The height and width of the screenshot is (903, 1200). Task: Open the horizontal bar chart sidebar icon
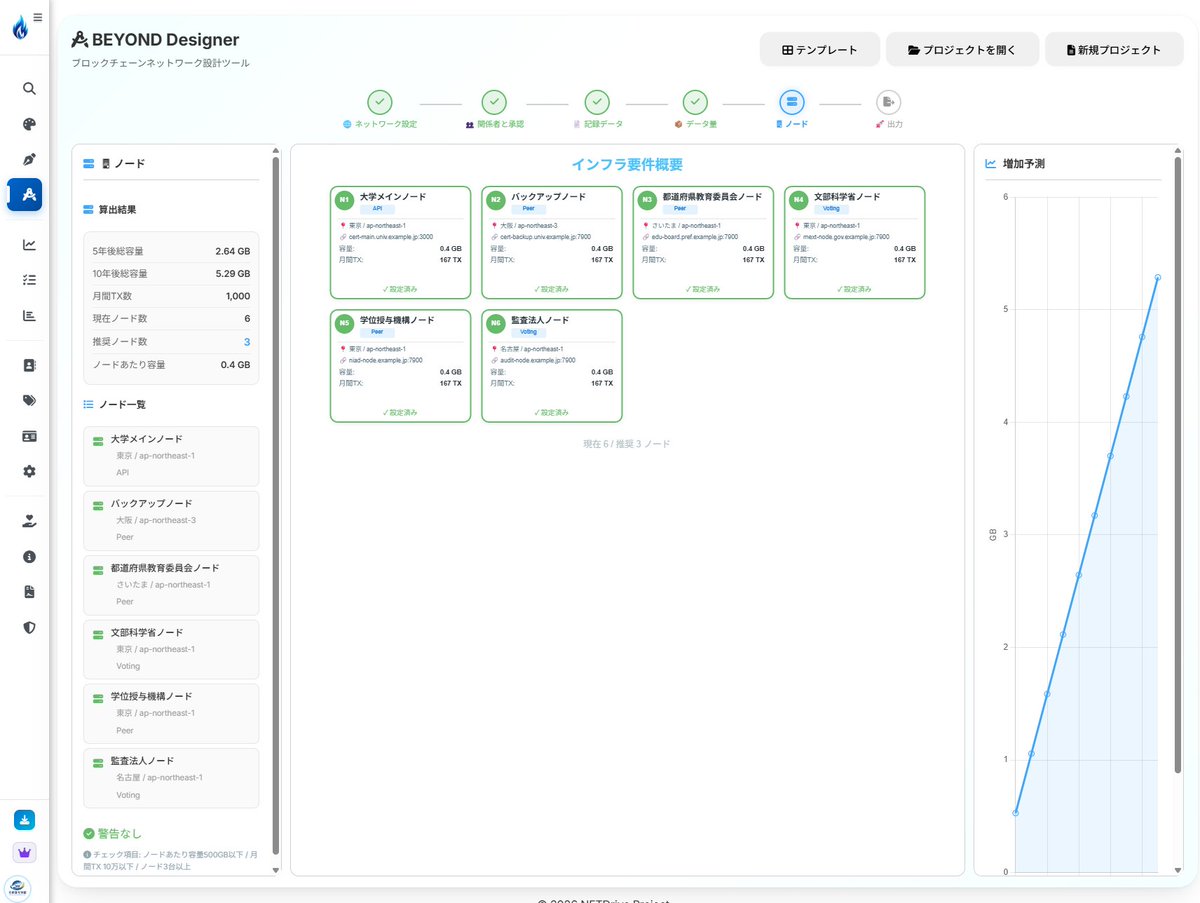point(29,315)
